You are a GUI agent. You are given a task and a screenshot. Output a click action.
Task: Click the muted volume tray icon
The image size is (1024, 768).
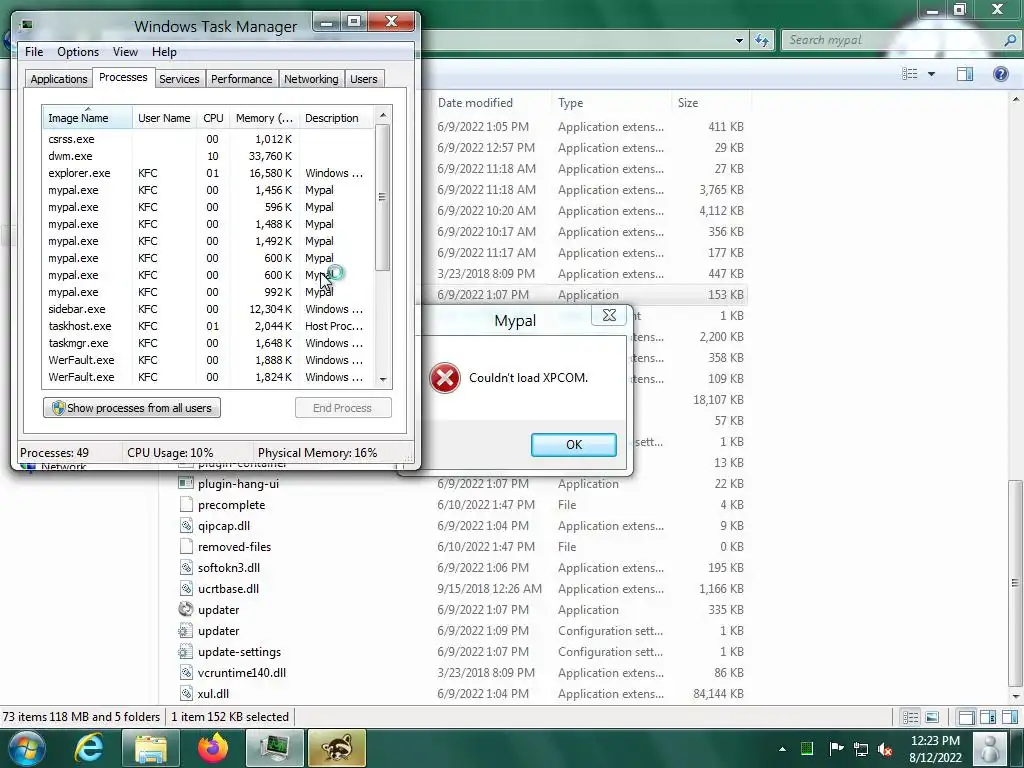(x=886, y=749)
